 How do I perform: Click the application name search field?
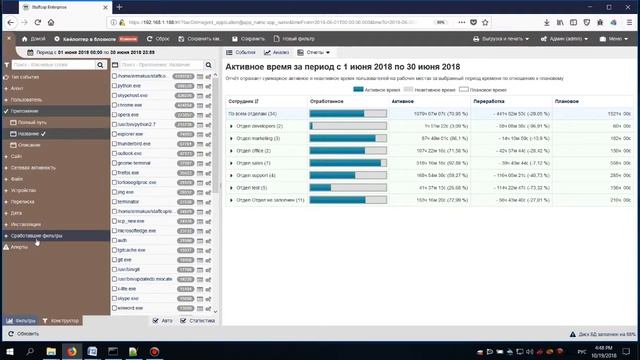161,65
